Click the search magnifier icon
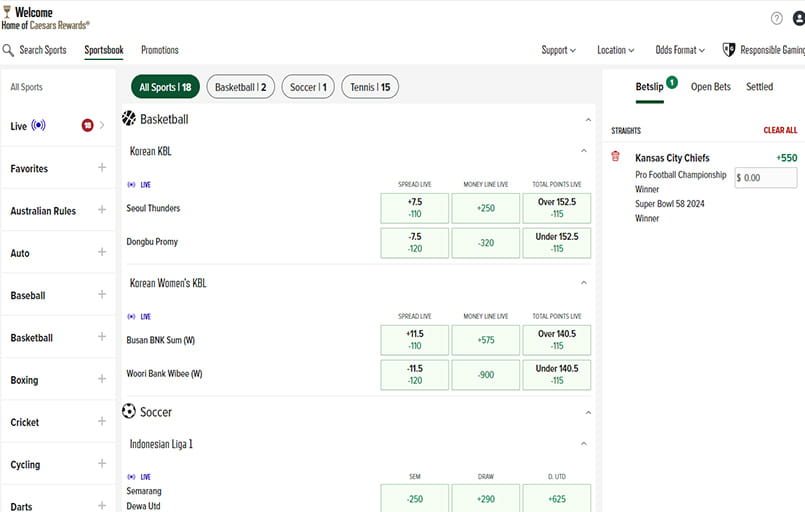Screen dimensions: 805x512 8,50
